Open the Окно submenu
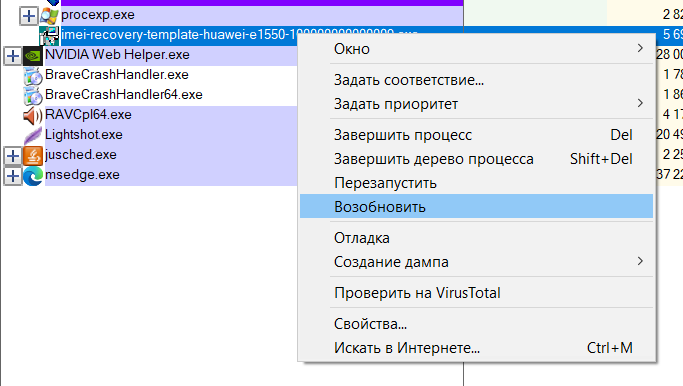The image size is (683, 386). (x=477, y=49)
